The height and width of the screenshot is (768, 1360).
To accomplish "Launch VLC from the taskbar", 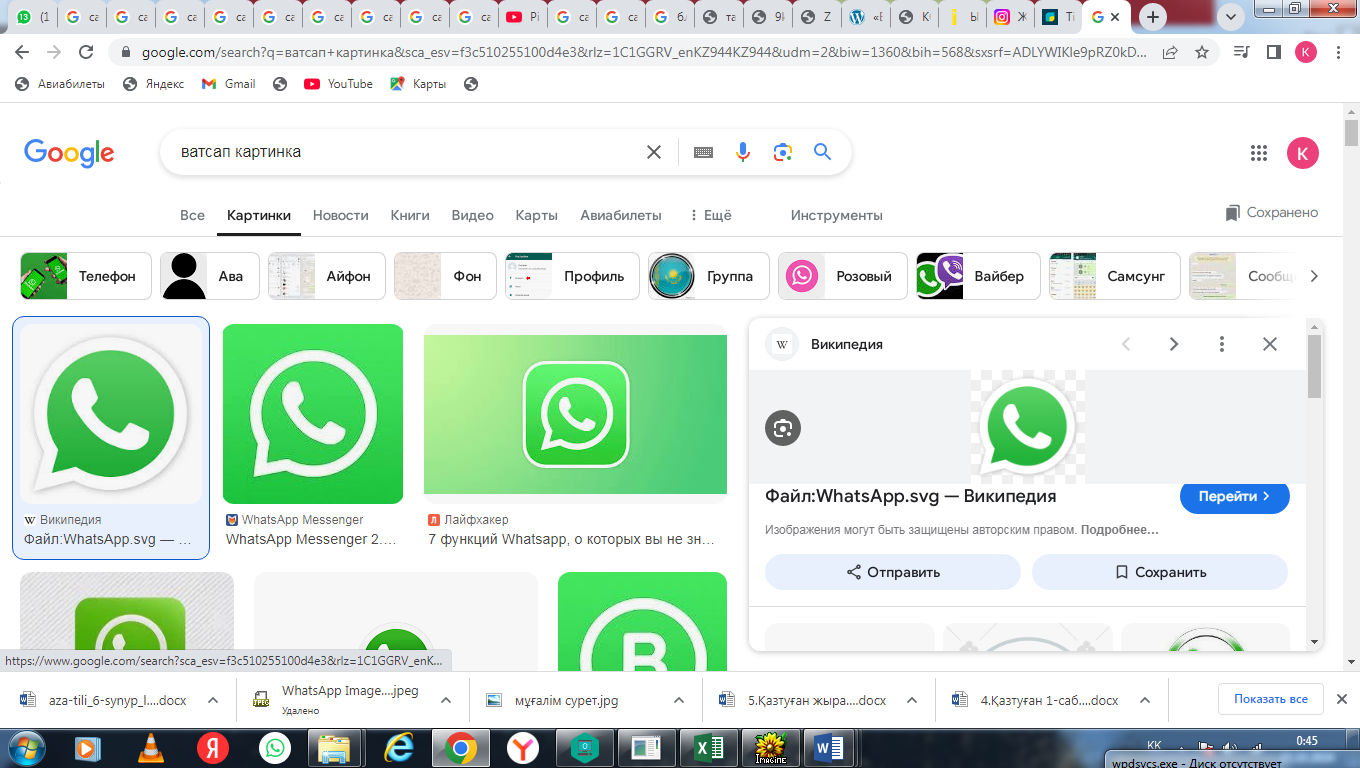I will (x=150, y=748).
